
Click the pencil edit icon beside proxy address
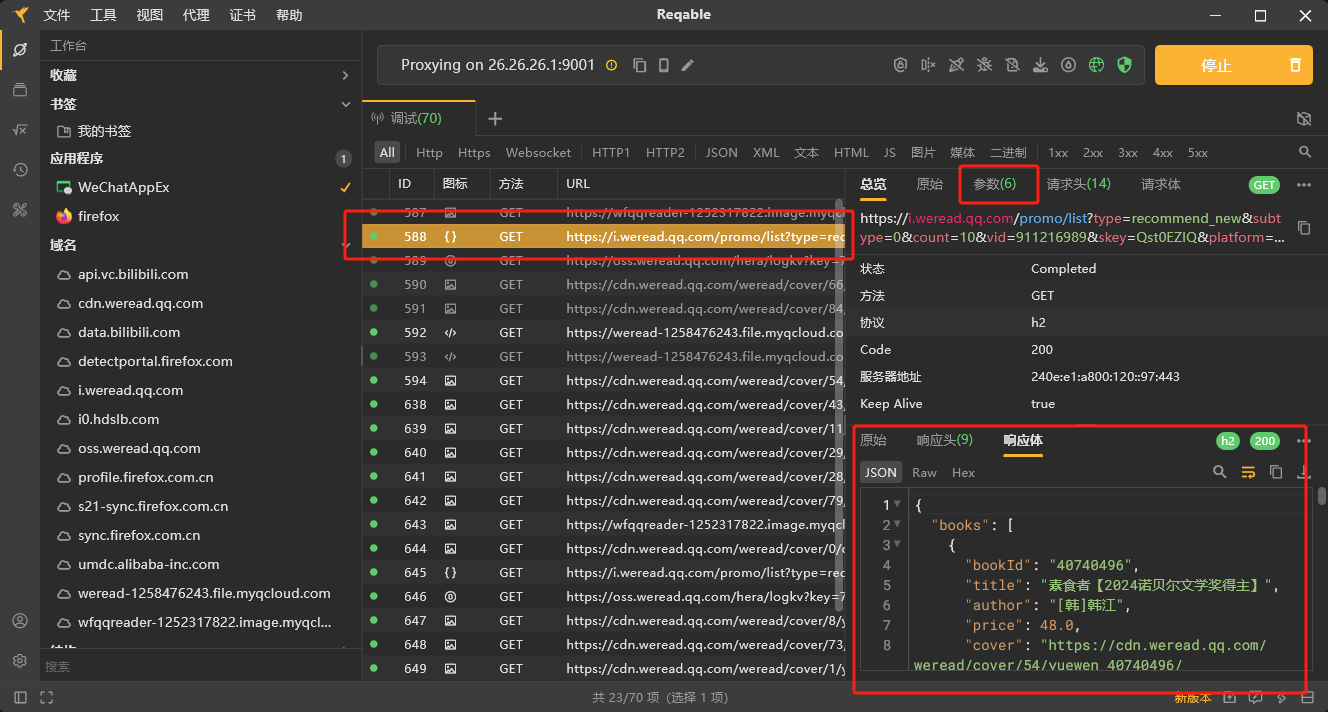687,65
